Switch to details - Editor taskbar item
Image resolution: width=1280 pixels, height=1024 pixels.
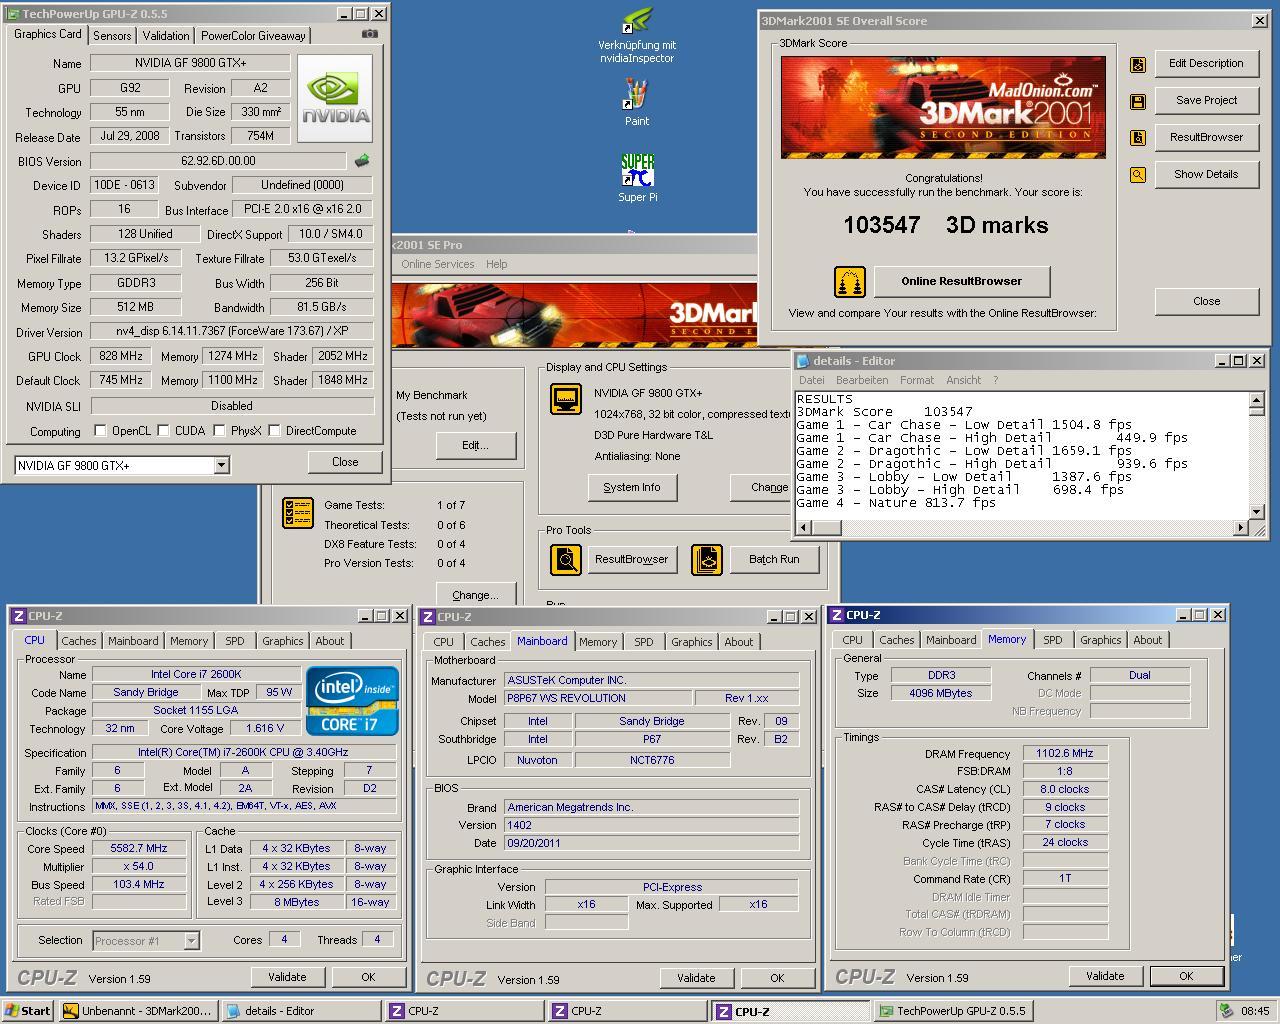tap(301, 1011)
